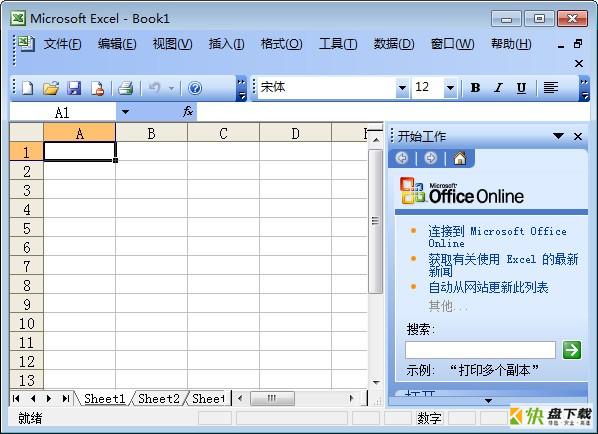Image resolution: width=598 pixels, height=434 pixels.
Task: Expand the Name Box dropdown
Action: pyautogui.click(x=125, y=112)
